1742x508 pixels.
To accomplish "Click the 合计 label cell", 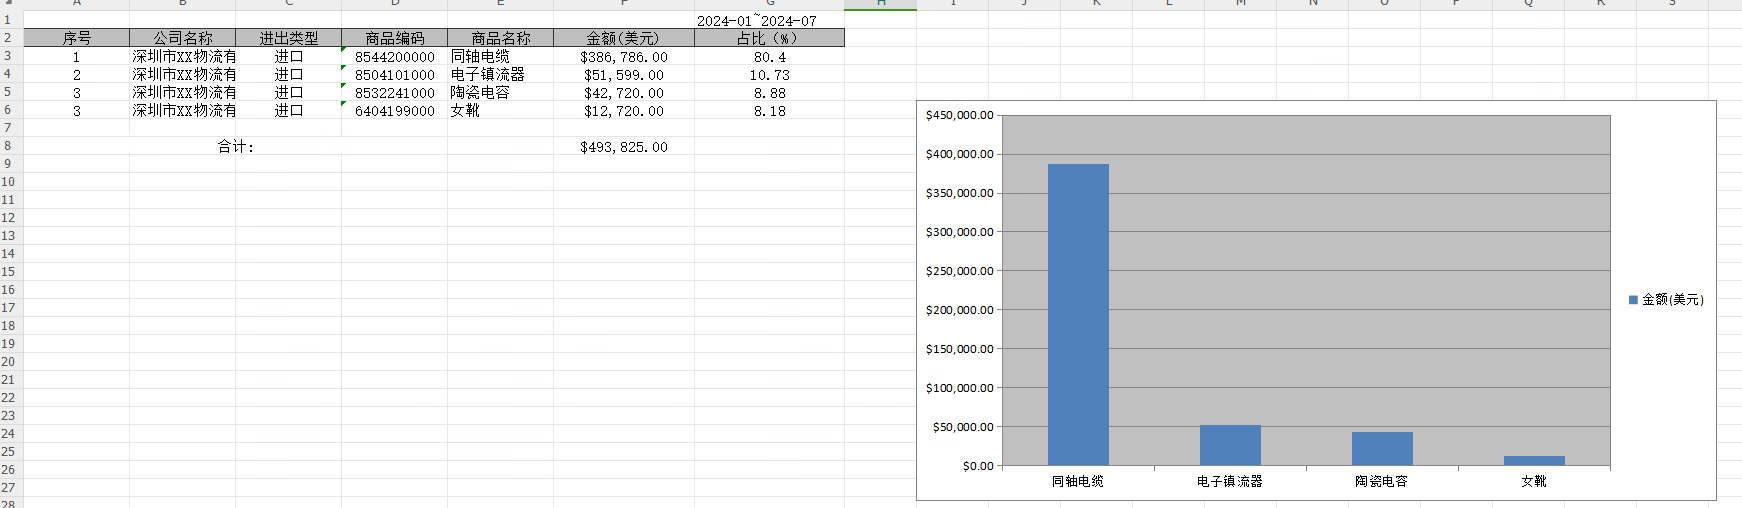I will point(236,147).
